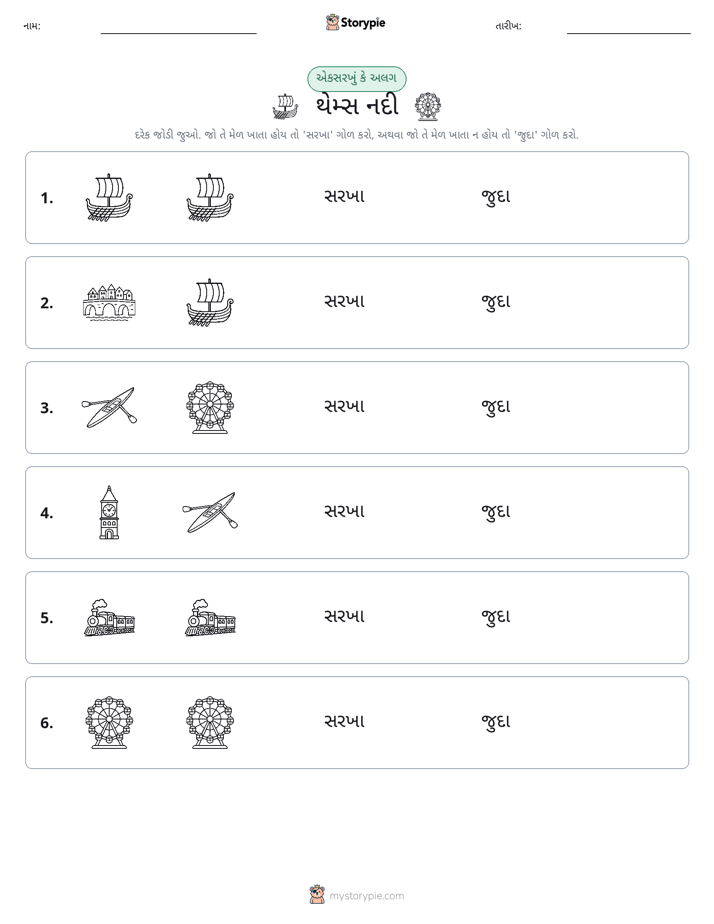Choose 'જુદા' for question 2

tap(495, 302)
